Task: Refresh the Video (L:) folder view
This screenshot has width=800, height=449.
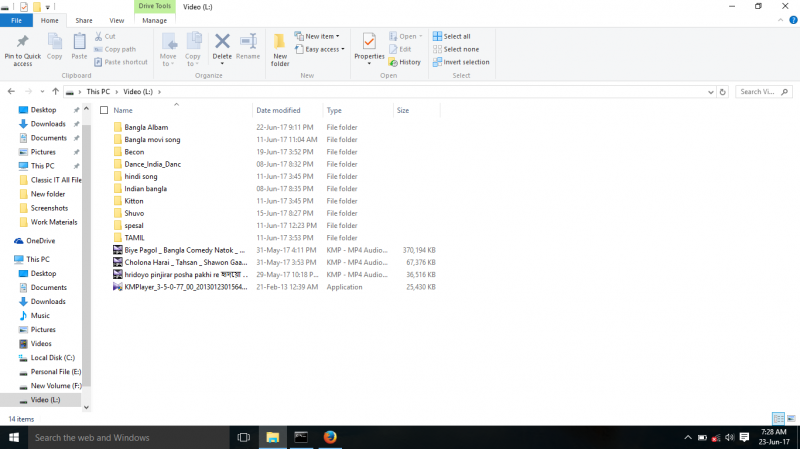Action: pos(722,92)
